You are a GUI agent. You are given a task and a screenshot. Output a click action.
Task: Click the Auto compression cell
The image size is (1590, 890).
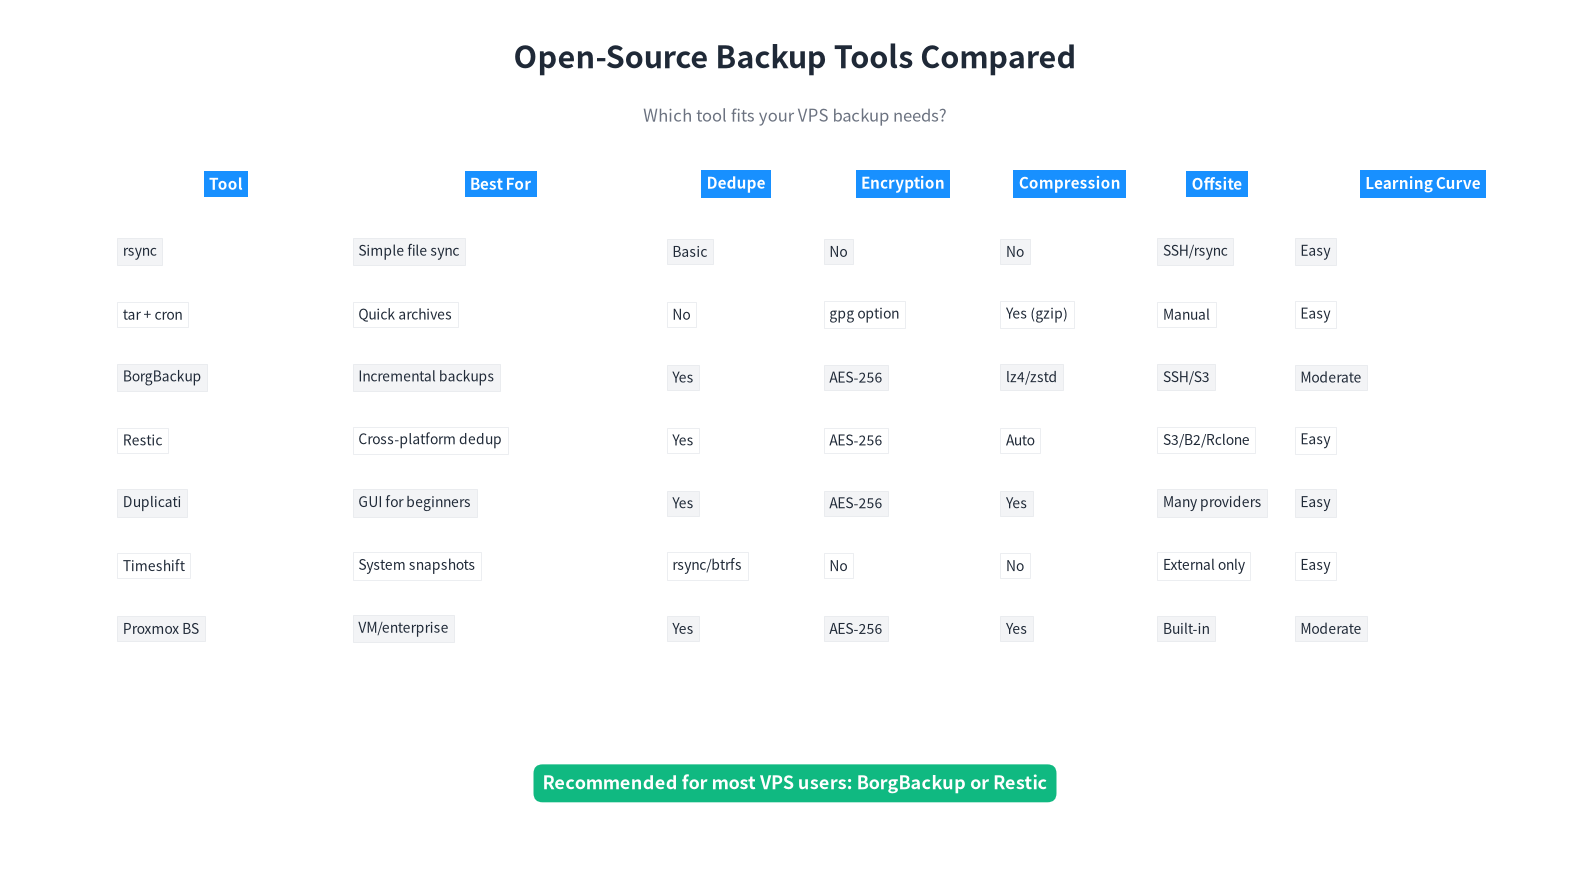1020,440
